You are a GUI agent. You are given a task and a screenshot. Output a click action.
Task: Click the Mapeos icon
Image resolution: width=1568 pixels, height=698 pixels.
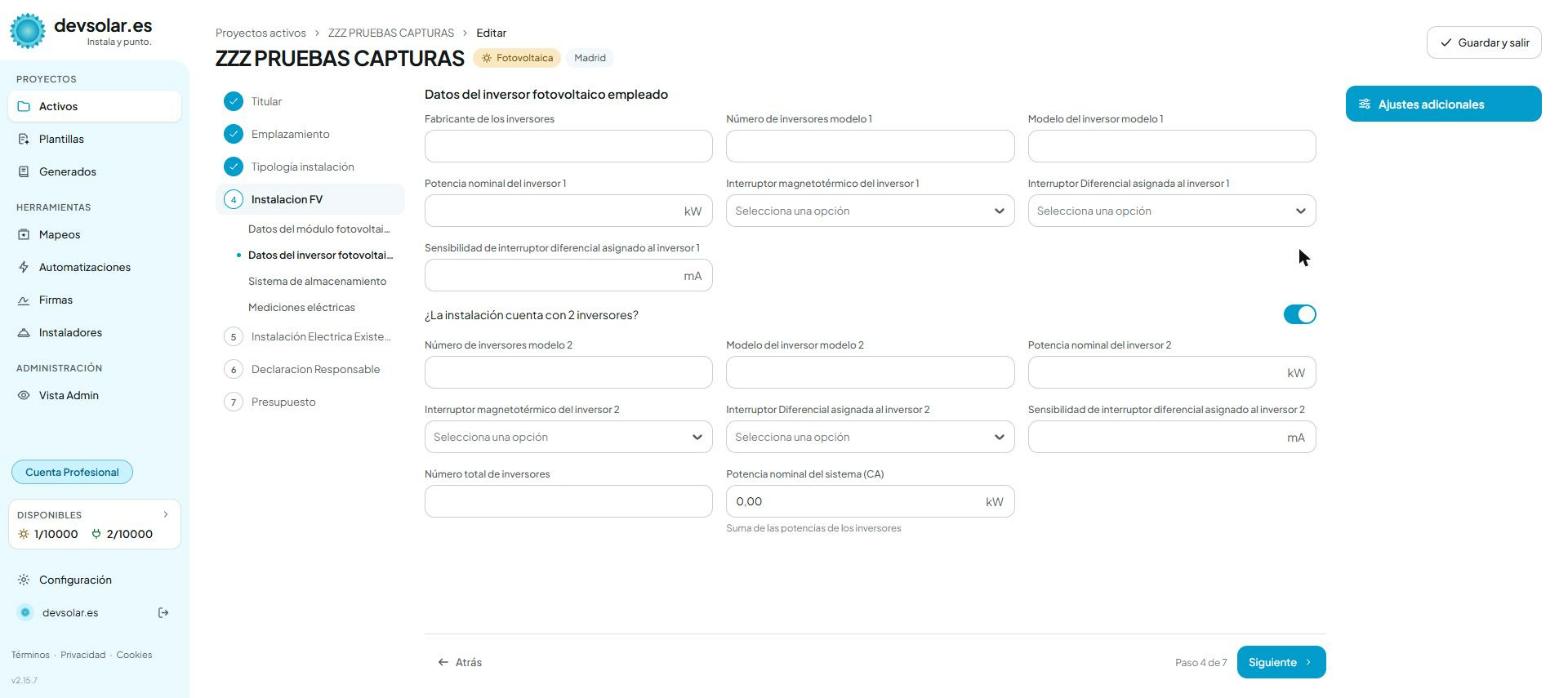[x=25, y=235]
